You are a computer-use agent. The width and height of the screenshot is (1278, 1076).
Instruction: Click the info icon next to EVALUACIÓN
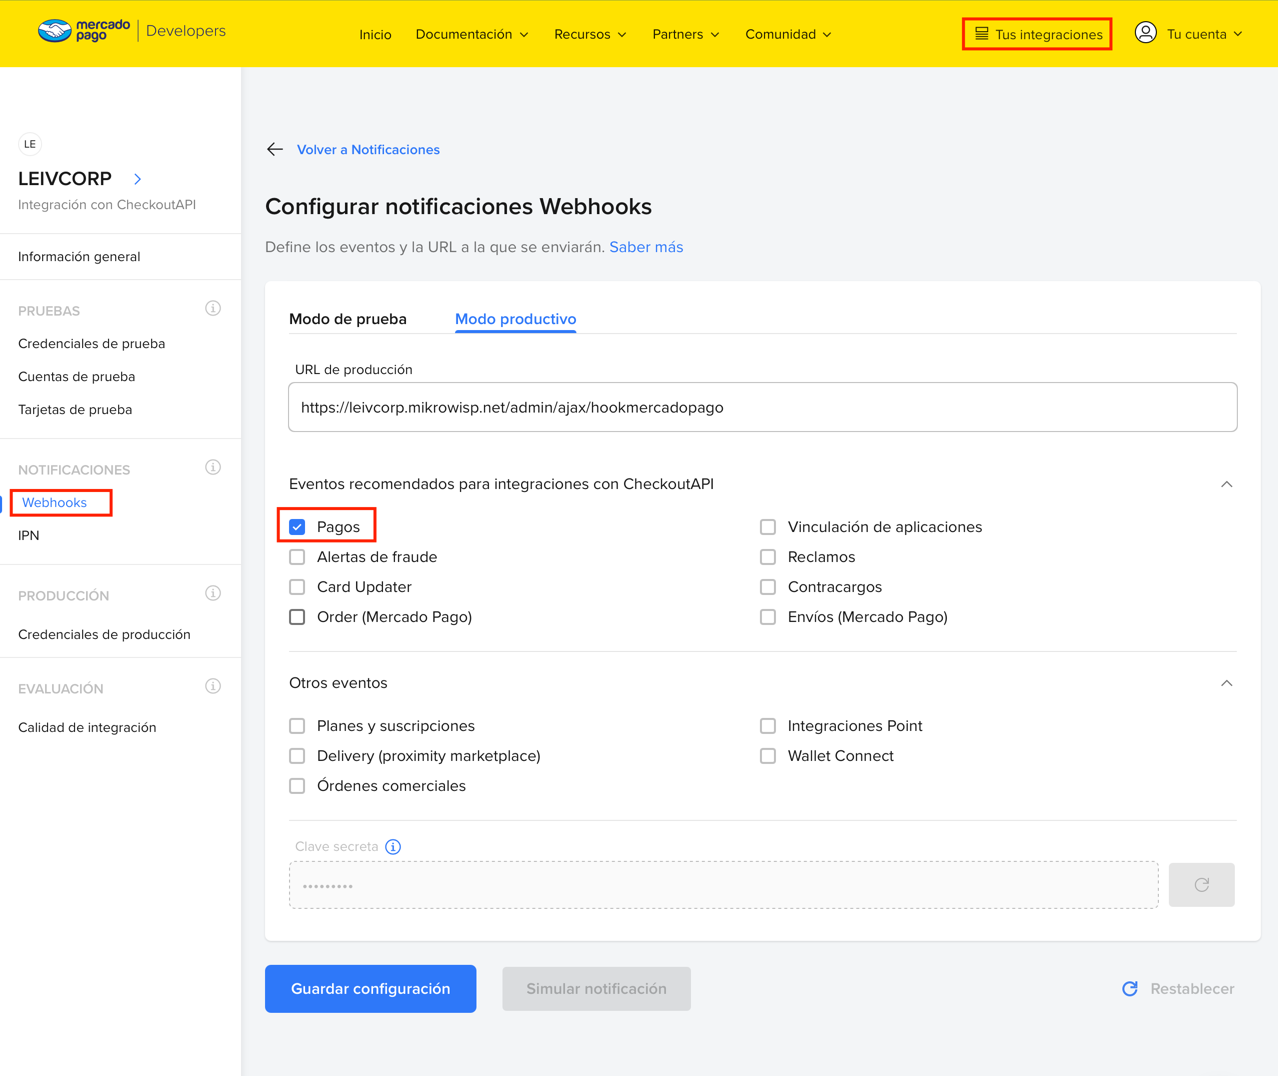pyautogui.click(x=213, y=687)
